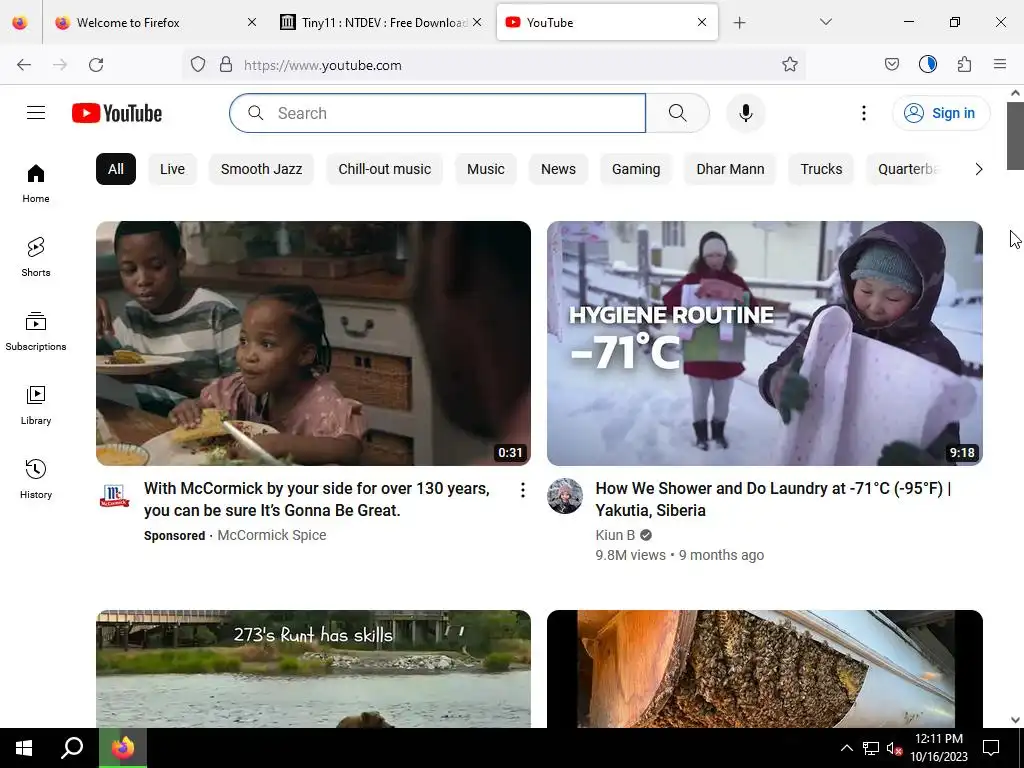Click the site security padlock icon
1024x768 pixels.
pos(226,65)
